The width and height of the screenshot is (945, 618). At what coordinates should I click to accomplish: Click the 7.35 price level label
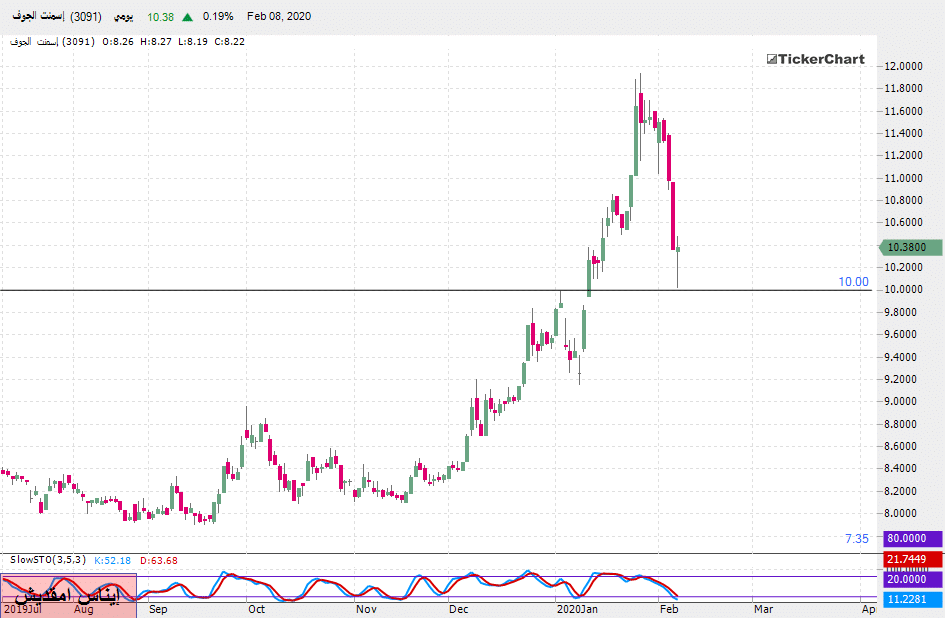click(x=856, y=539)
